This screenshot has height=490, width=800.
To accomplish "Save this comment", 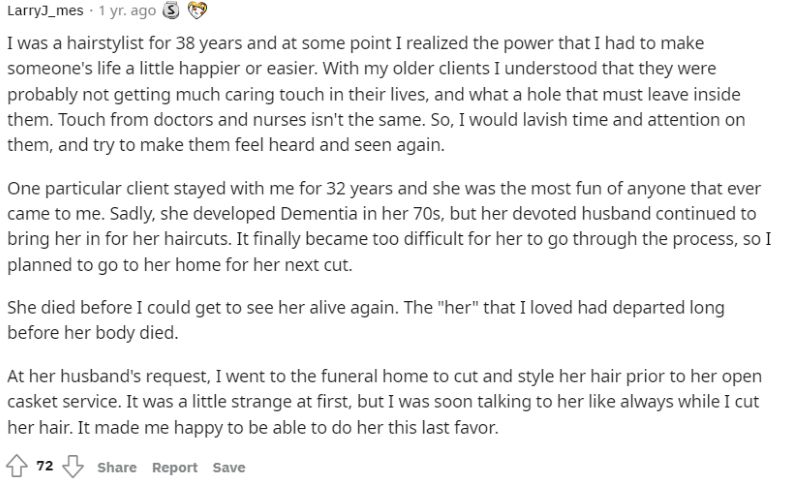I will pyautogui.click(x=228, y=468).
